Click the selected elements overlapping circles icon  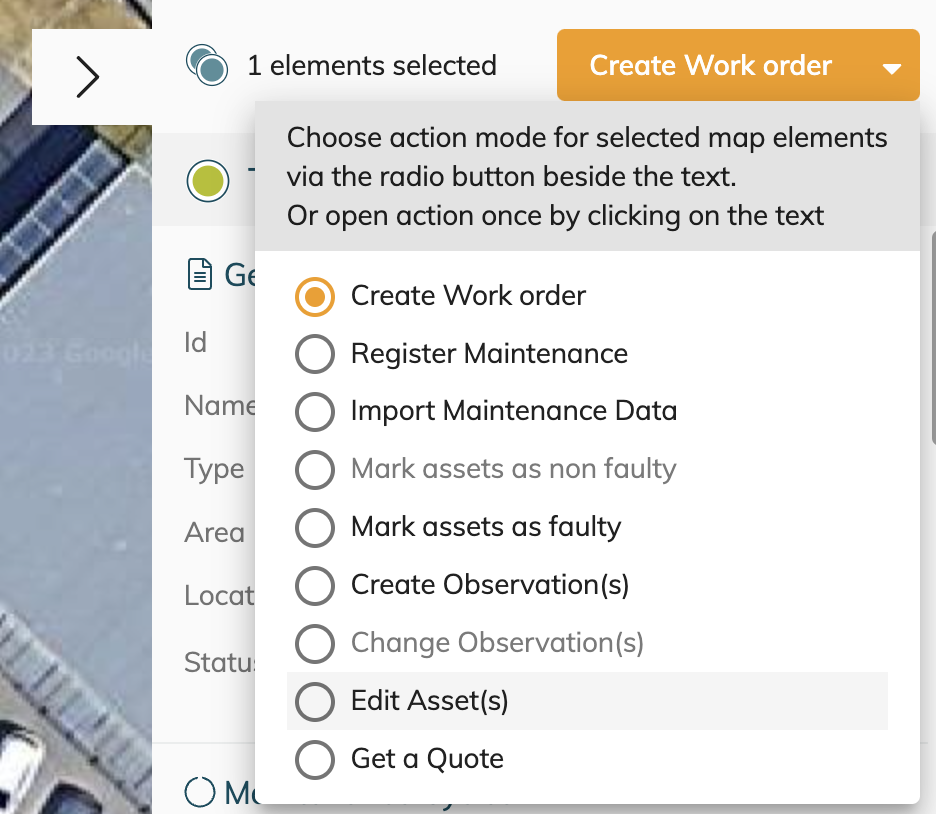click(x=206, y=66)
